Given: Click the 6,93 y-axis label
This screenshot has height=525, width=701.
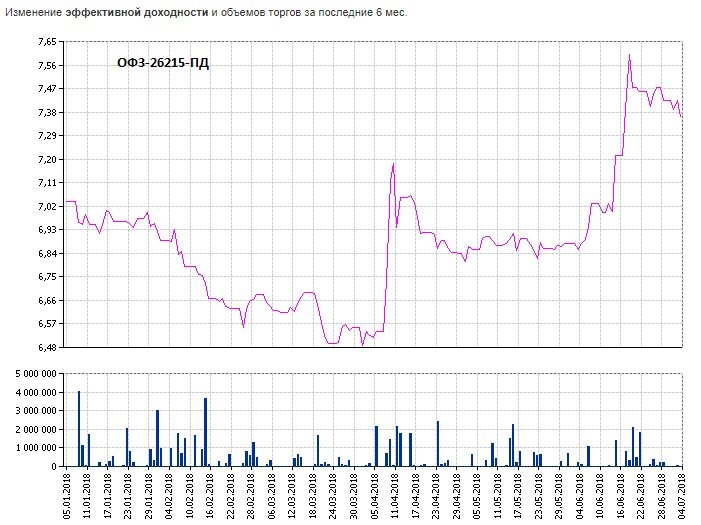Looking at the screenshot, I should click(x=47, y=230).
